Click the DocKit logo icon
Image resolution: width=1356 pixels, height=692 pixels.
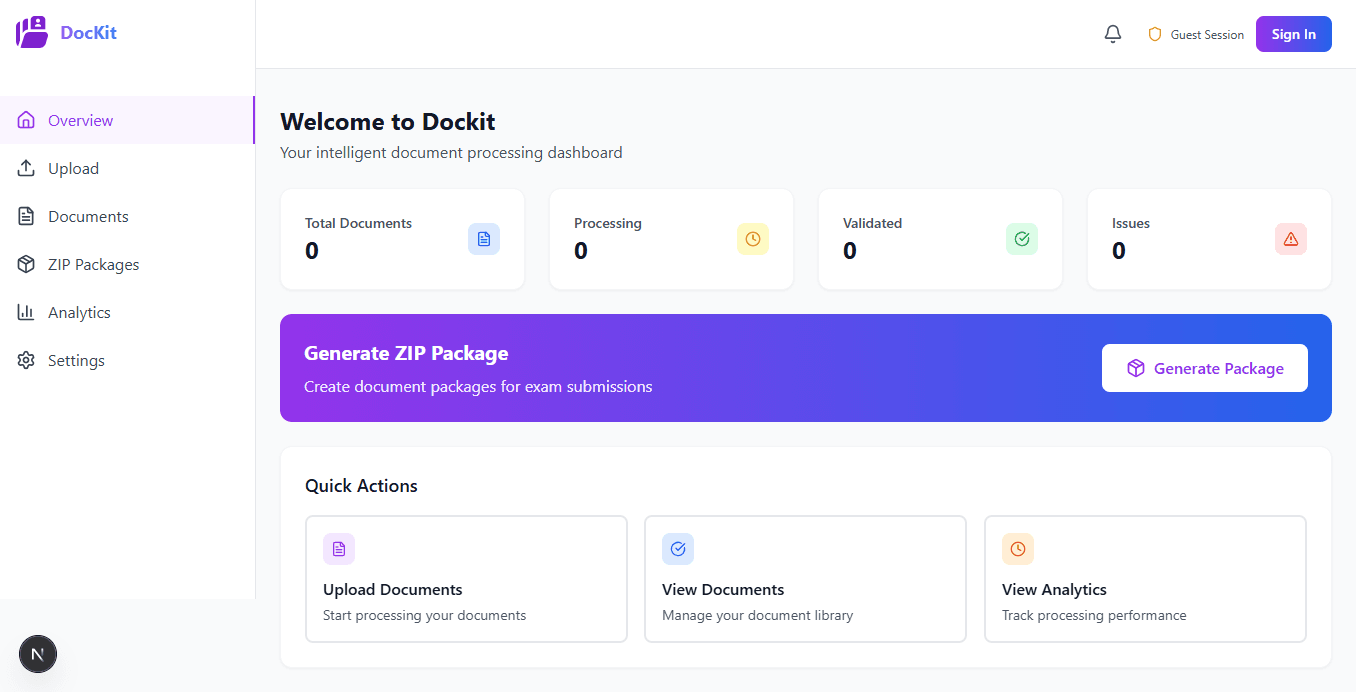point(31,32)
